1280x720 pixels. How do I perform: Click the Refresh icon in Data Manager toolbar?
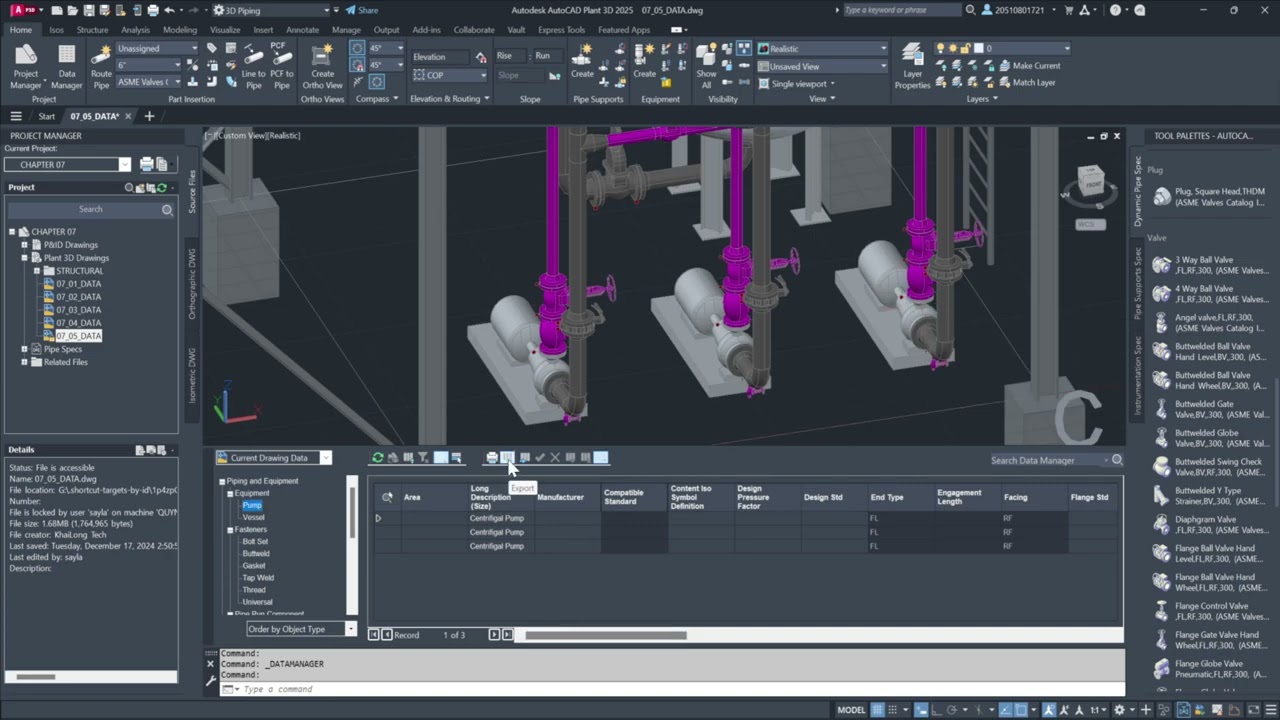click(x=377, y=458)
